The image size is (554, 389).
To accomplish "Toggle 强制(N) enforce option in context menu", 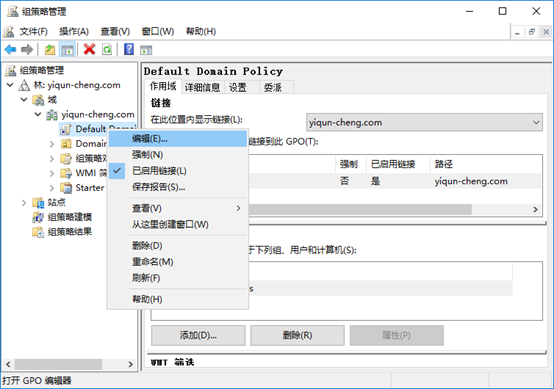I will pyautogui.click(x=147, y=155).
